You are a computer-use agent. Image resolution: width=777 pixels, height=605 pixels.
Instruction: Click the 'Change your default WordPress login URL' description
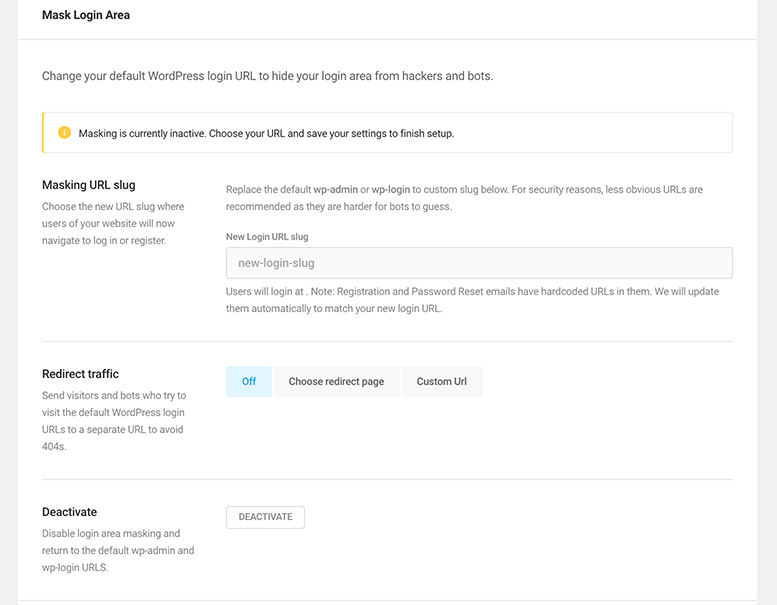268,76
